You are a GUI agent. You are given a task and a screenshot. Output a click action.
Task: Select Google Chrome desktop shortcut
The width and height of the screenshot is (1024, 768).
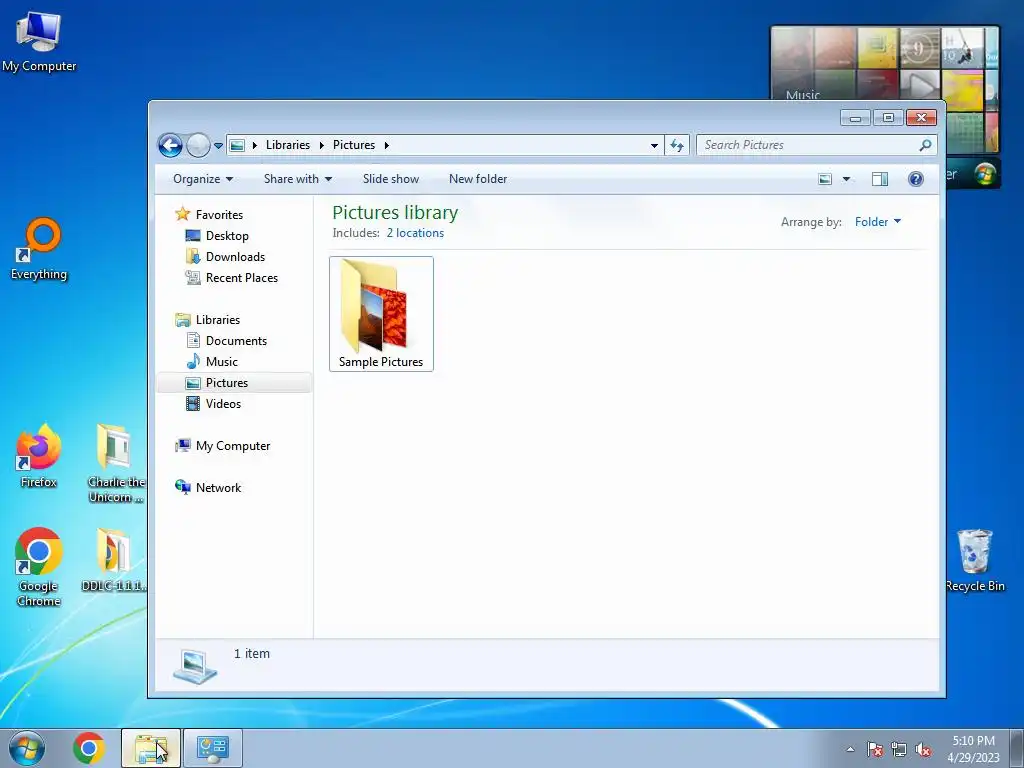point(39,567)
